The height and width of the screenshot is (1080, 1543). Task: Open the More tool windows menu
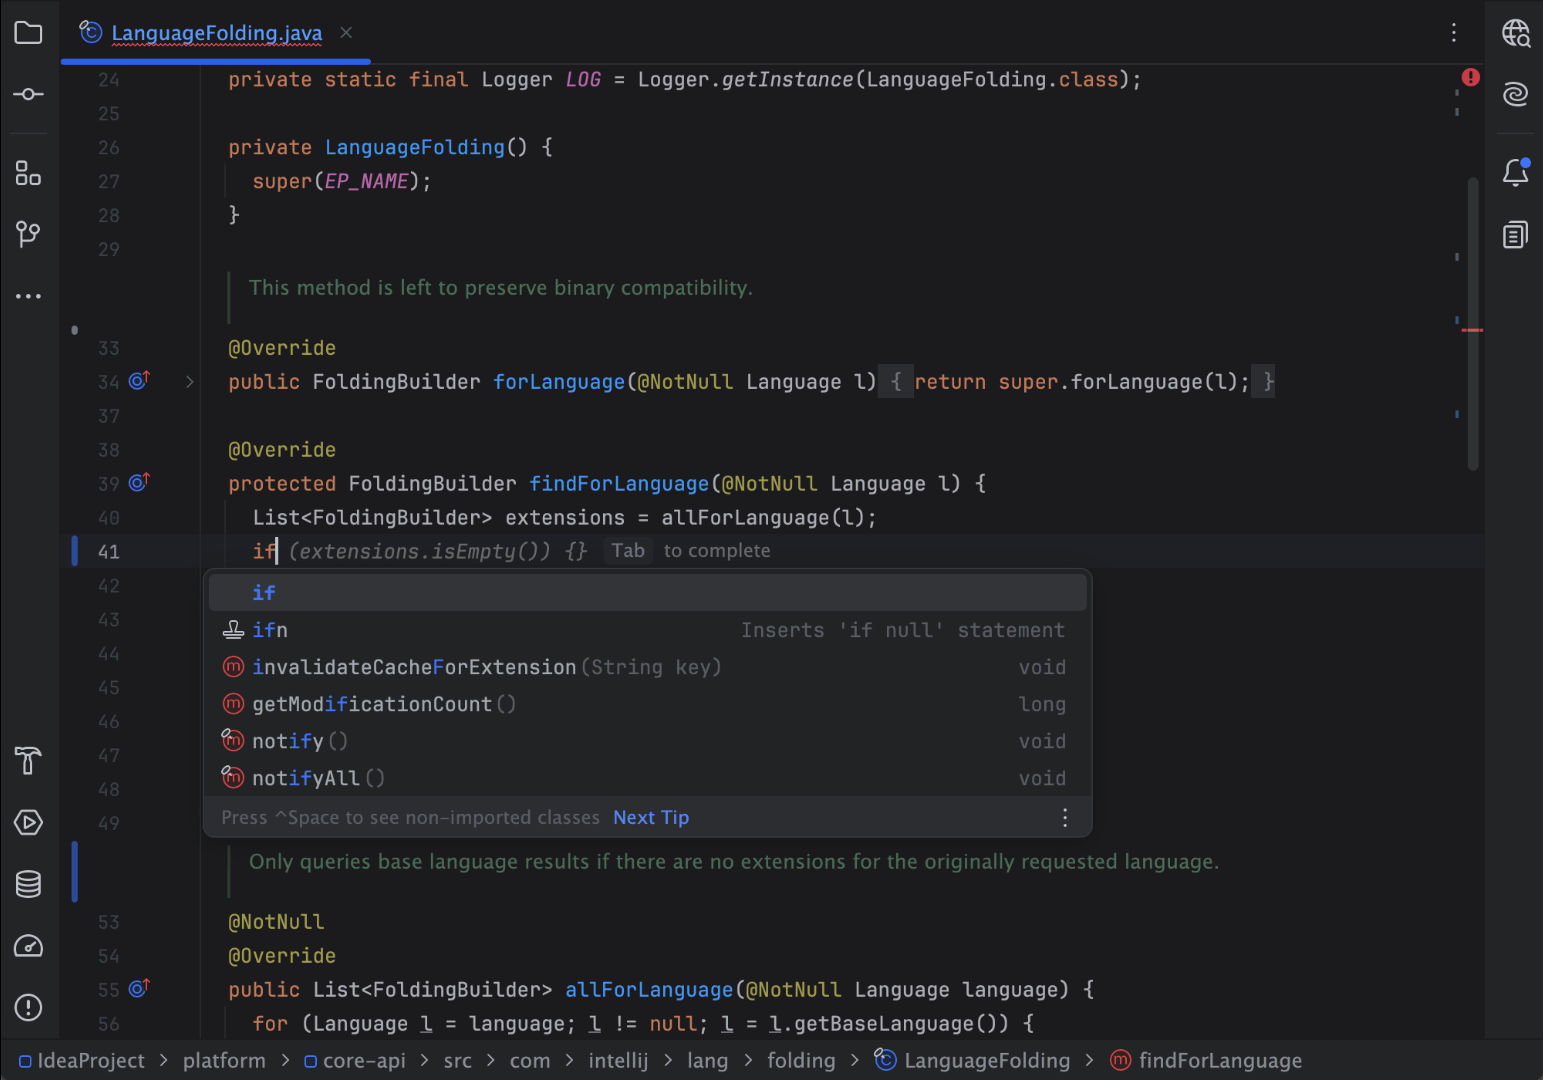click(28, 295)
